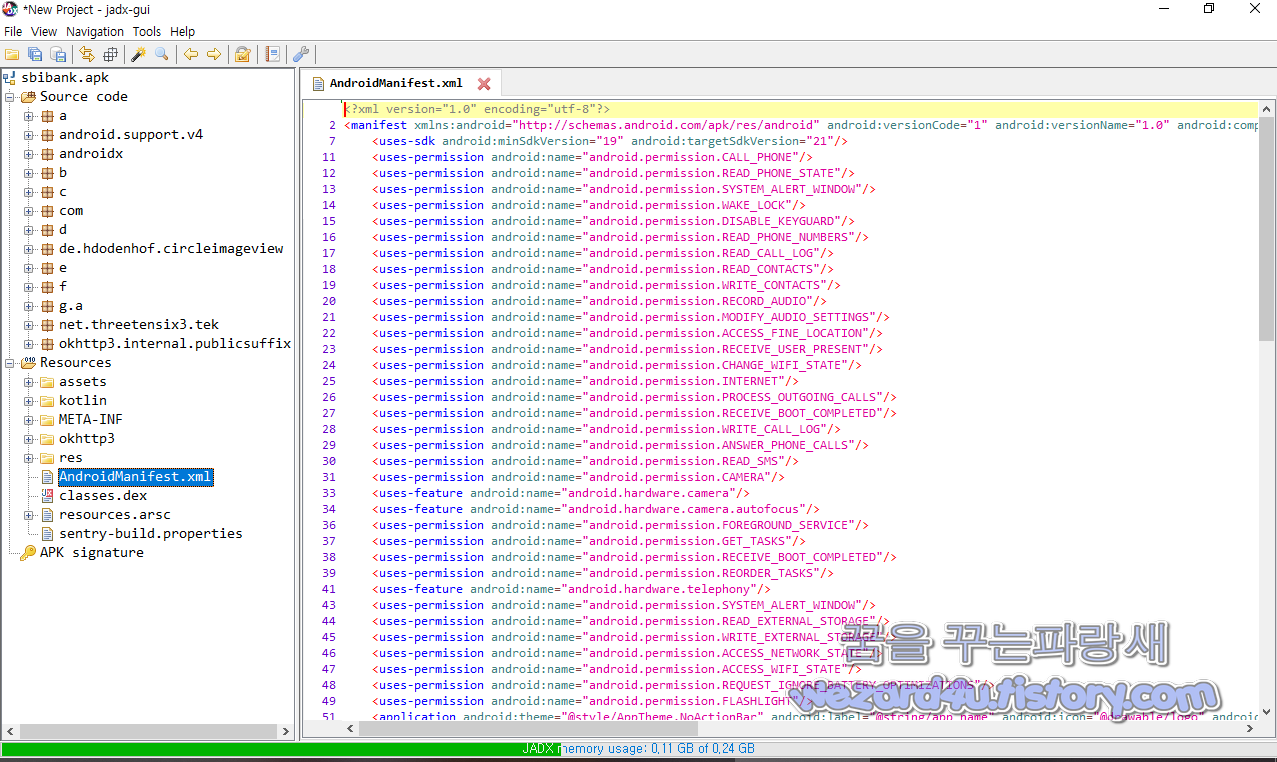The image size is (1277, 762).
Task: Toggle the Deobfuscation padlock icon
Action: (x=242, y=54)
